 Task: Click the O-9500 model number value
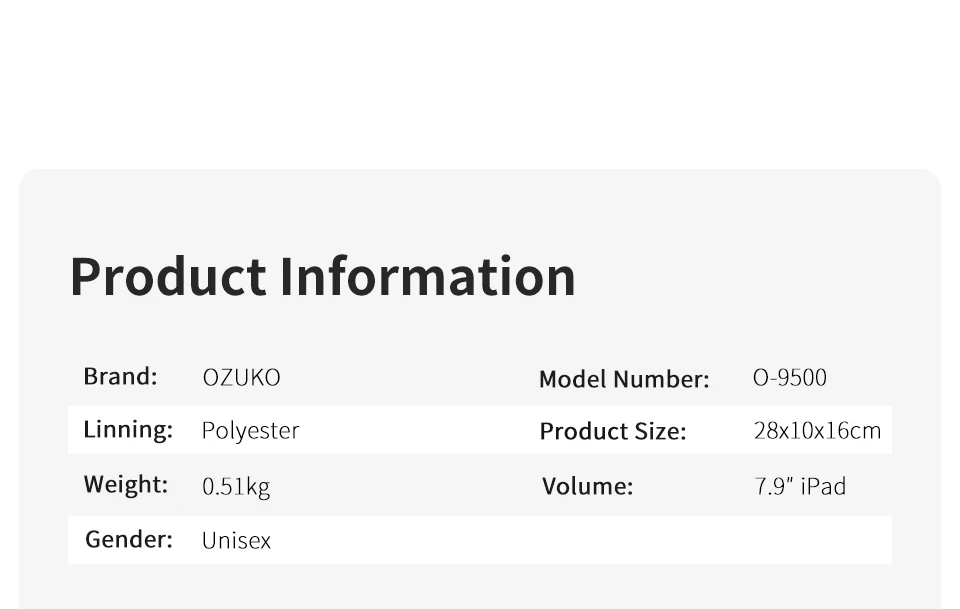790,378
